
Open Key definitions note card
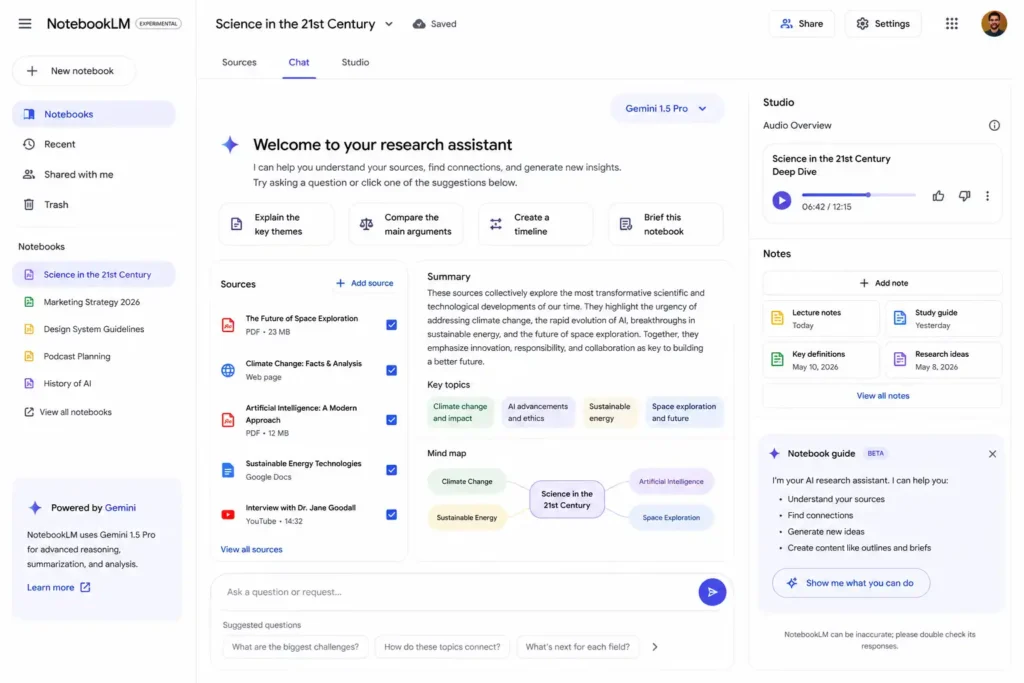pos(821,360)
